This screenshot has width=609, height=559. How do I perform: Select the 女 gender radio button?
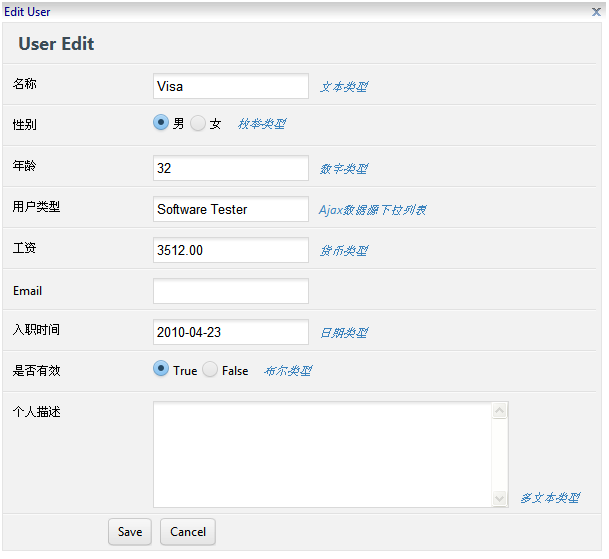point(198,123)
